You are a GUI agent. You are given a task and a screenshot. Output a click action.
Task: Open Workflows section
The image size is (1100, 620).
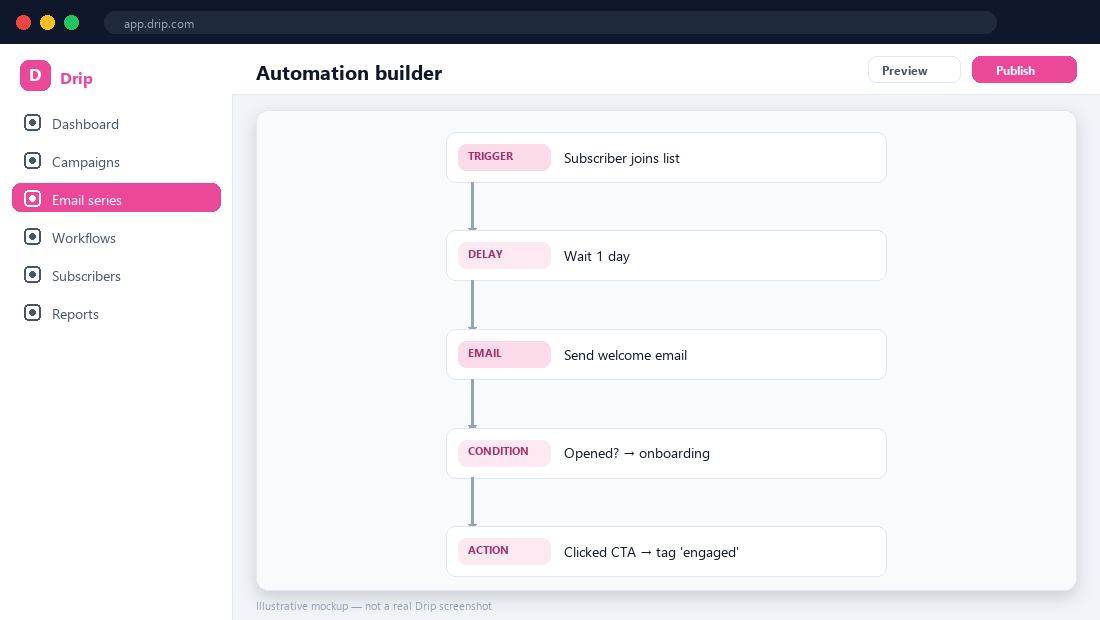pyautogui.click(x=116, y=238)
